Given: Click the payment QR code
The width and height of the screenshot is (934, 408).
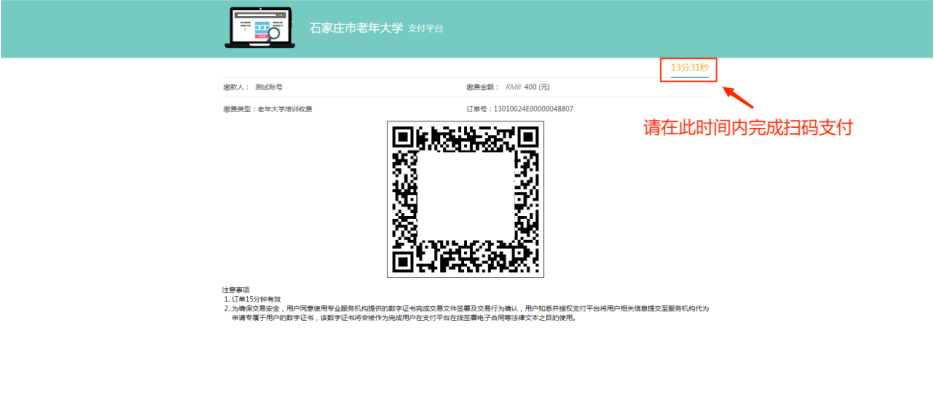Looking at the screenshot, I should coord(465,199).
